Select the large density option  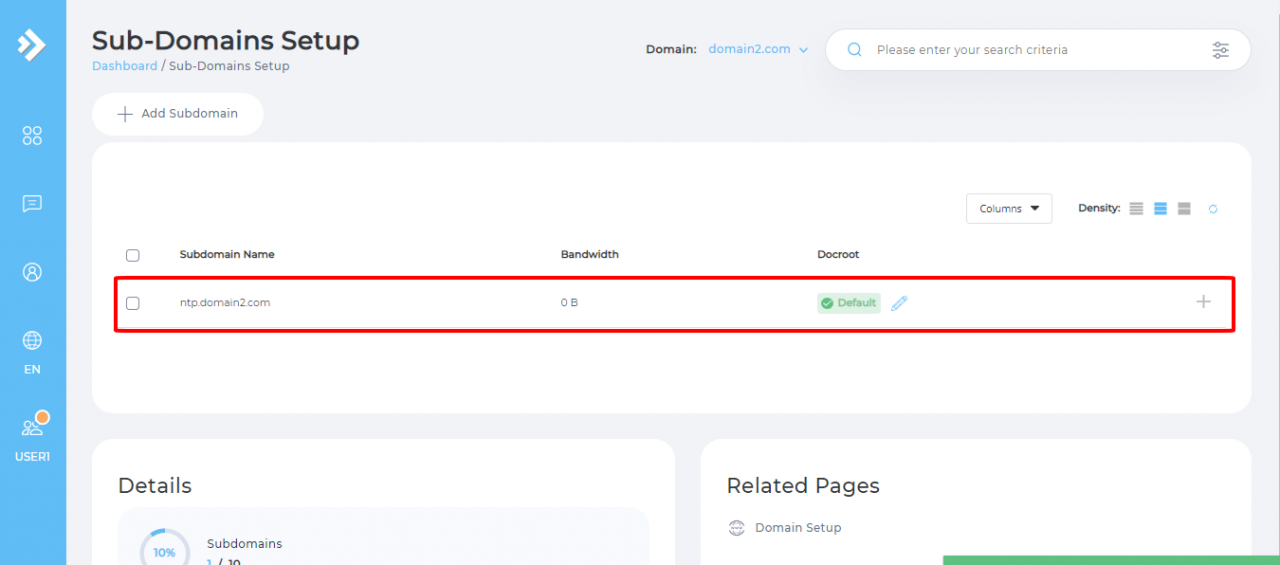coord(1184,209)
